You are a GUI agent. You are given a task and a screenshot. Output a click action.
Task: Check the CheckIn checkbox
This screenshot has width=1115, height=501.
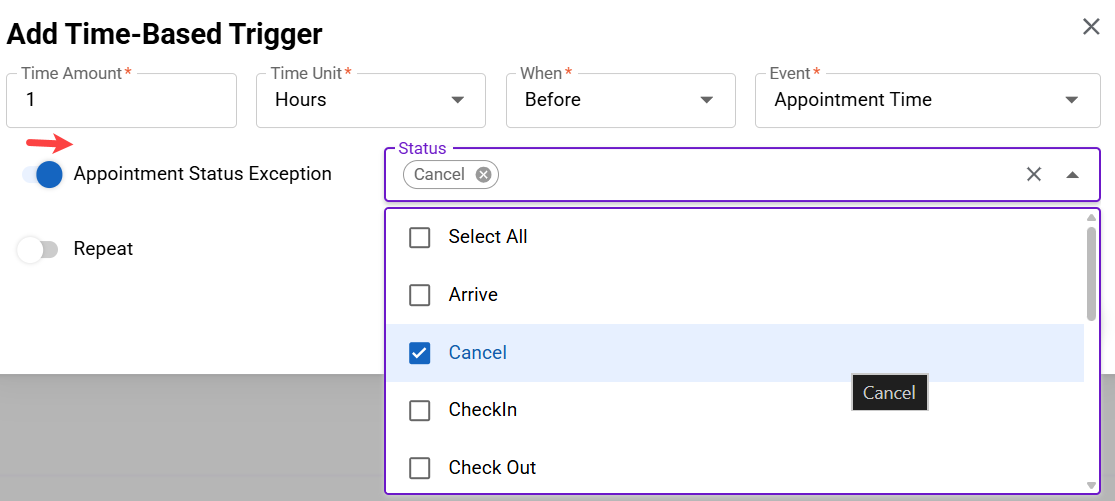click(x=420, y=411)
